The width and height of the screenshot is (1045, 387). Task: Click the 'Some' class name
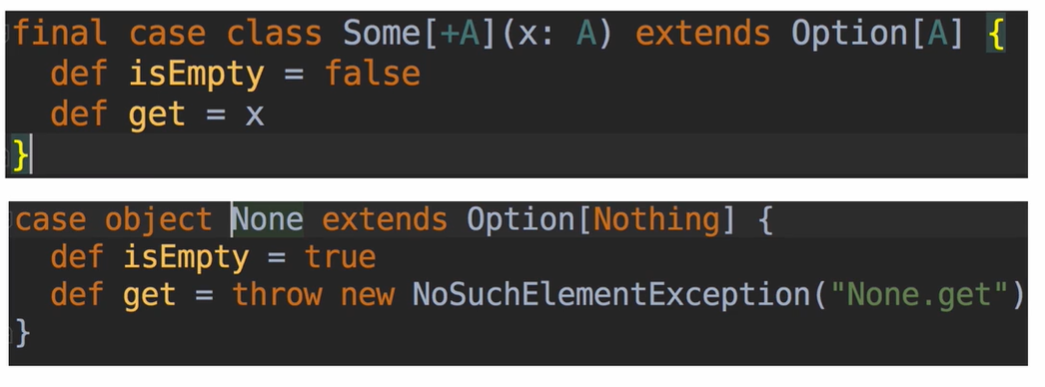tap(382, 33)
